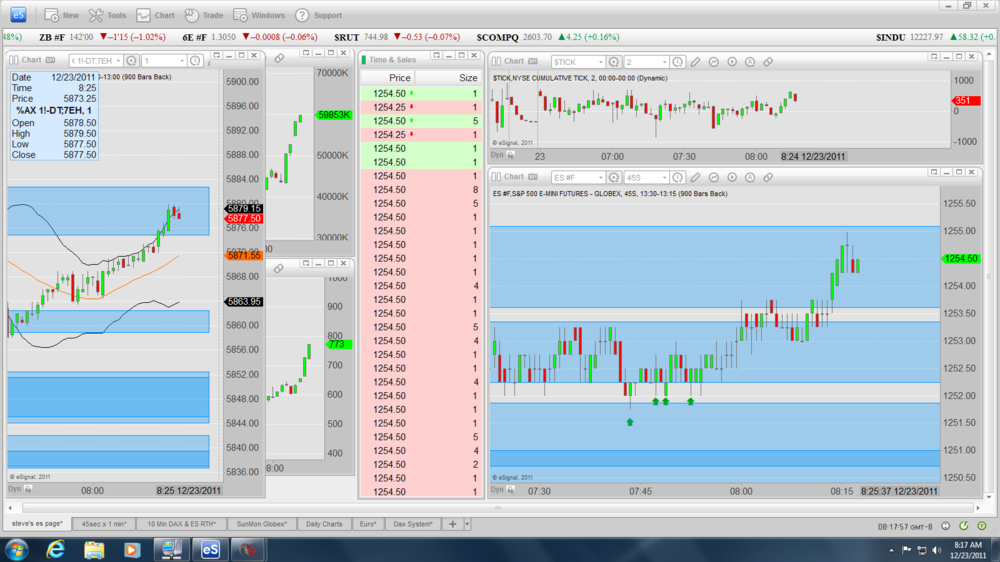1000x562 pixels.
Task: Click Dyn scale lock icon on DAX chart
Action: (x=28, y=489)
